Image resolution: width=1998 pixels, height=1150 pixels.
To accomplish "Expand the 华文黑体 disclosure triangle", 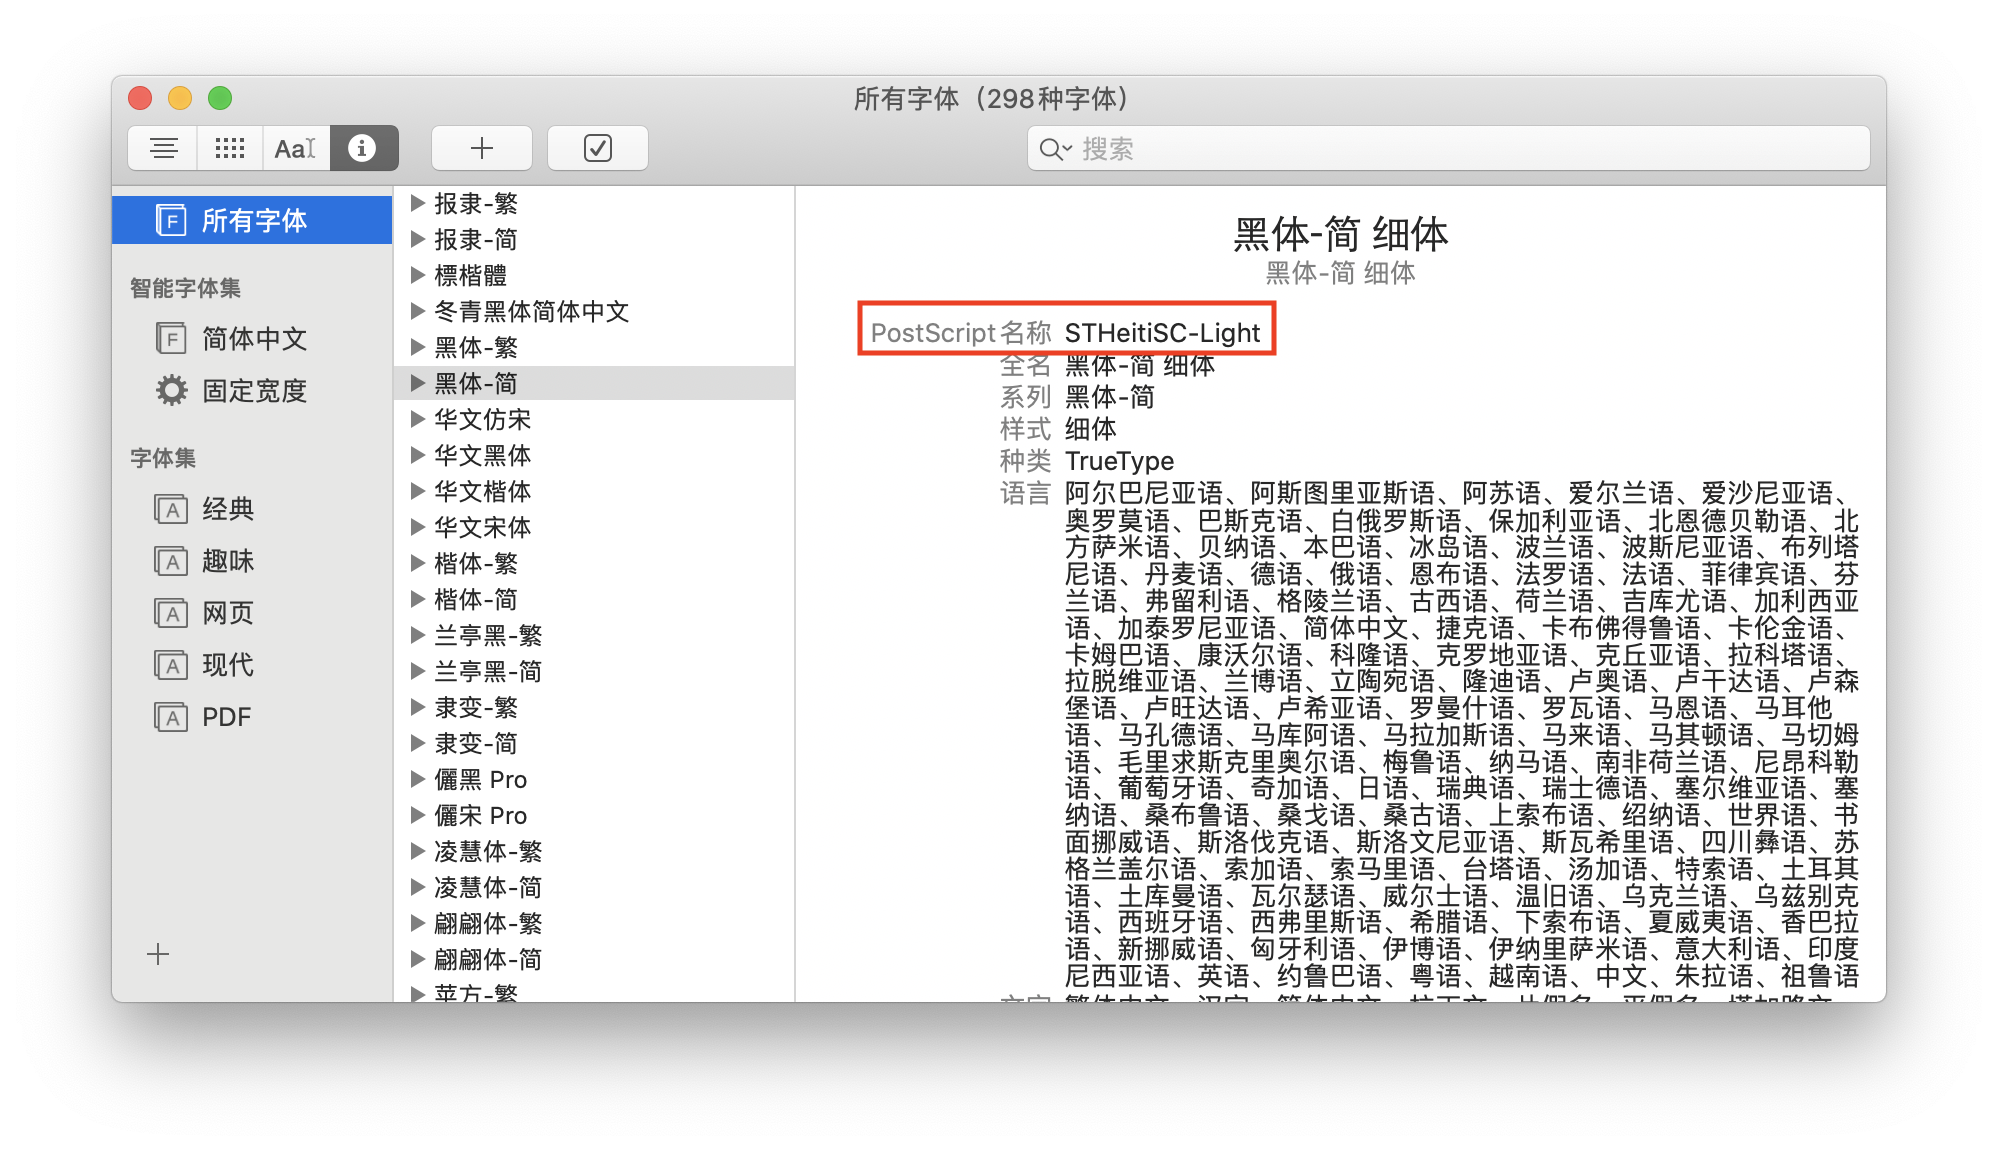I will (x=418, y=455).
